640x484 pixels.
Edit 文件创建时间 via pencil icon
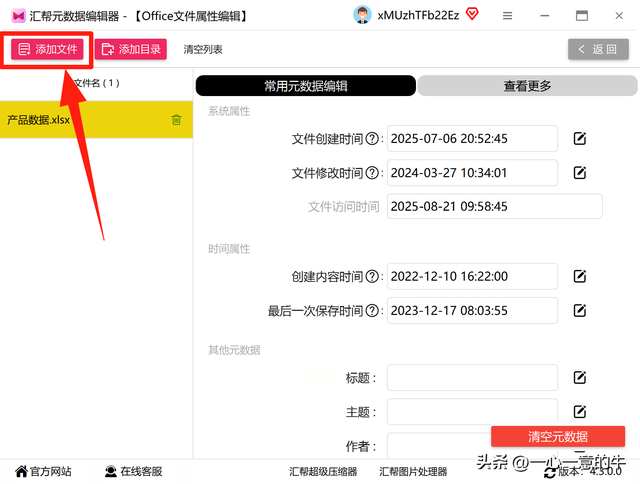click(x=580, y=139)
